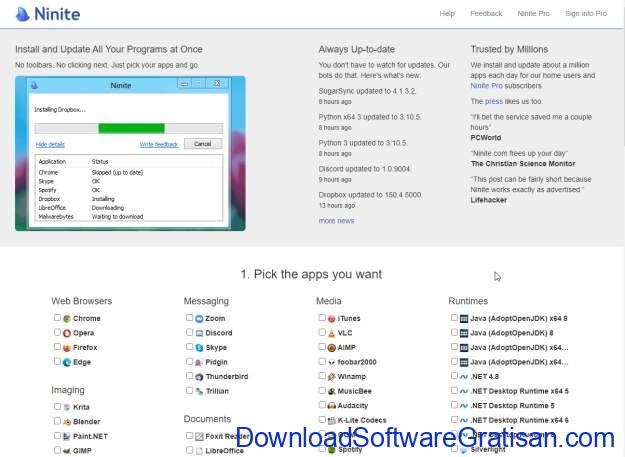
Task: Tick the Krita checkbox
Action: click(x=57, y=406)
